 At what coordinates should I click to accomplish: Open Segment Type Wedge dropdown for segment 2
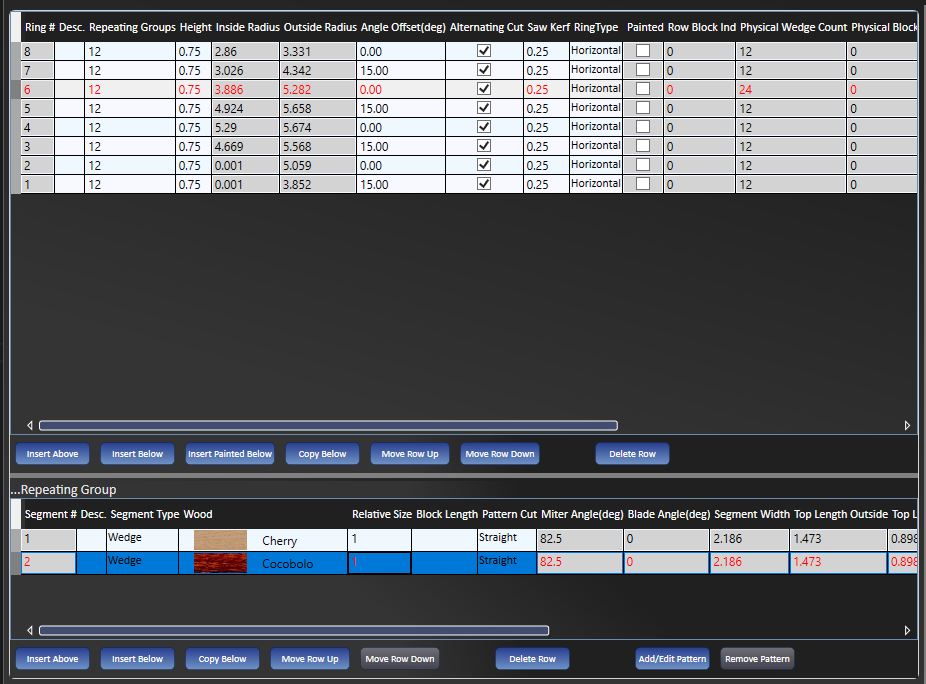pyautogui.click(x=141, y=562)
